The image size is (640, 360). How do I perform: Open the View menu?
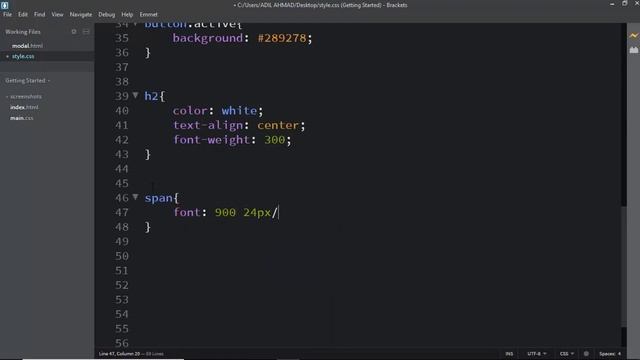coord(57,14)
